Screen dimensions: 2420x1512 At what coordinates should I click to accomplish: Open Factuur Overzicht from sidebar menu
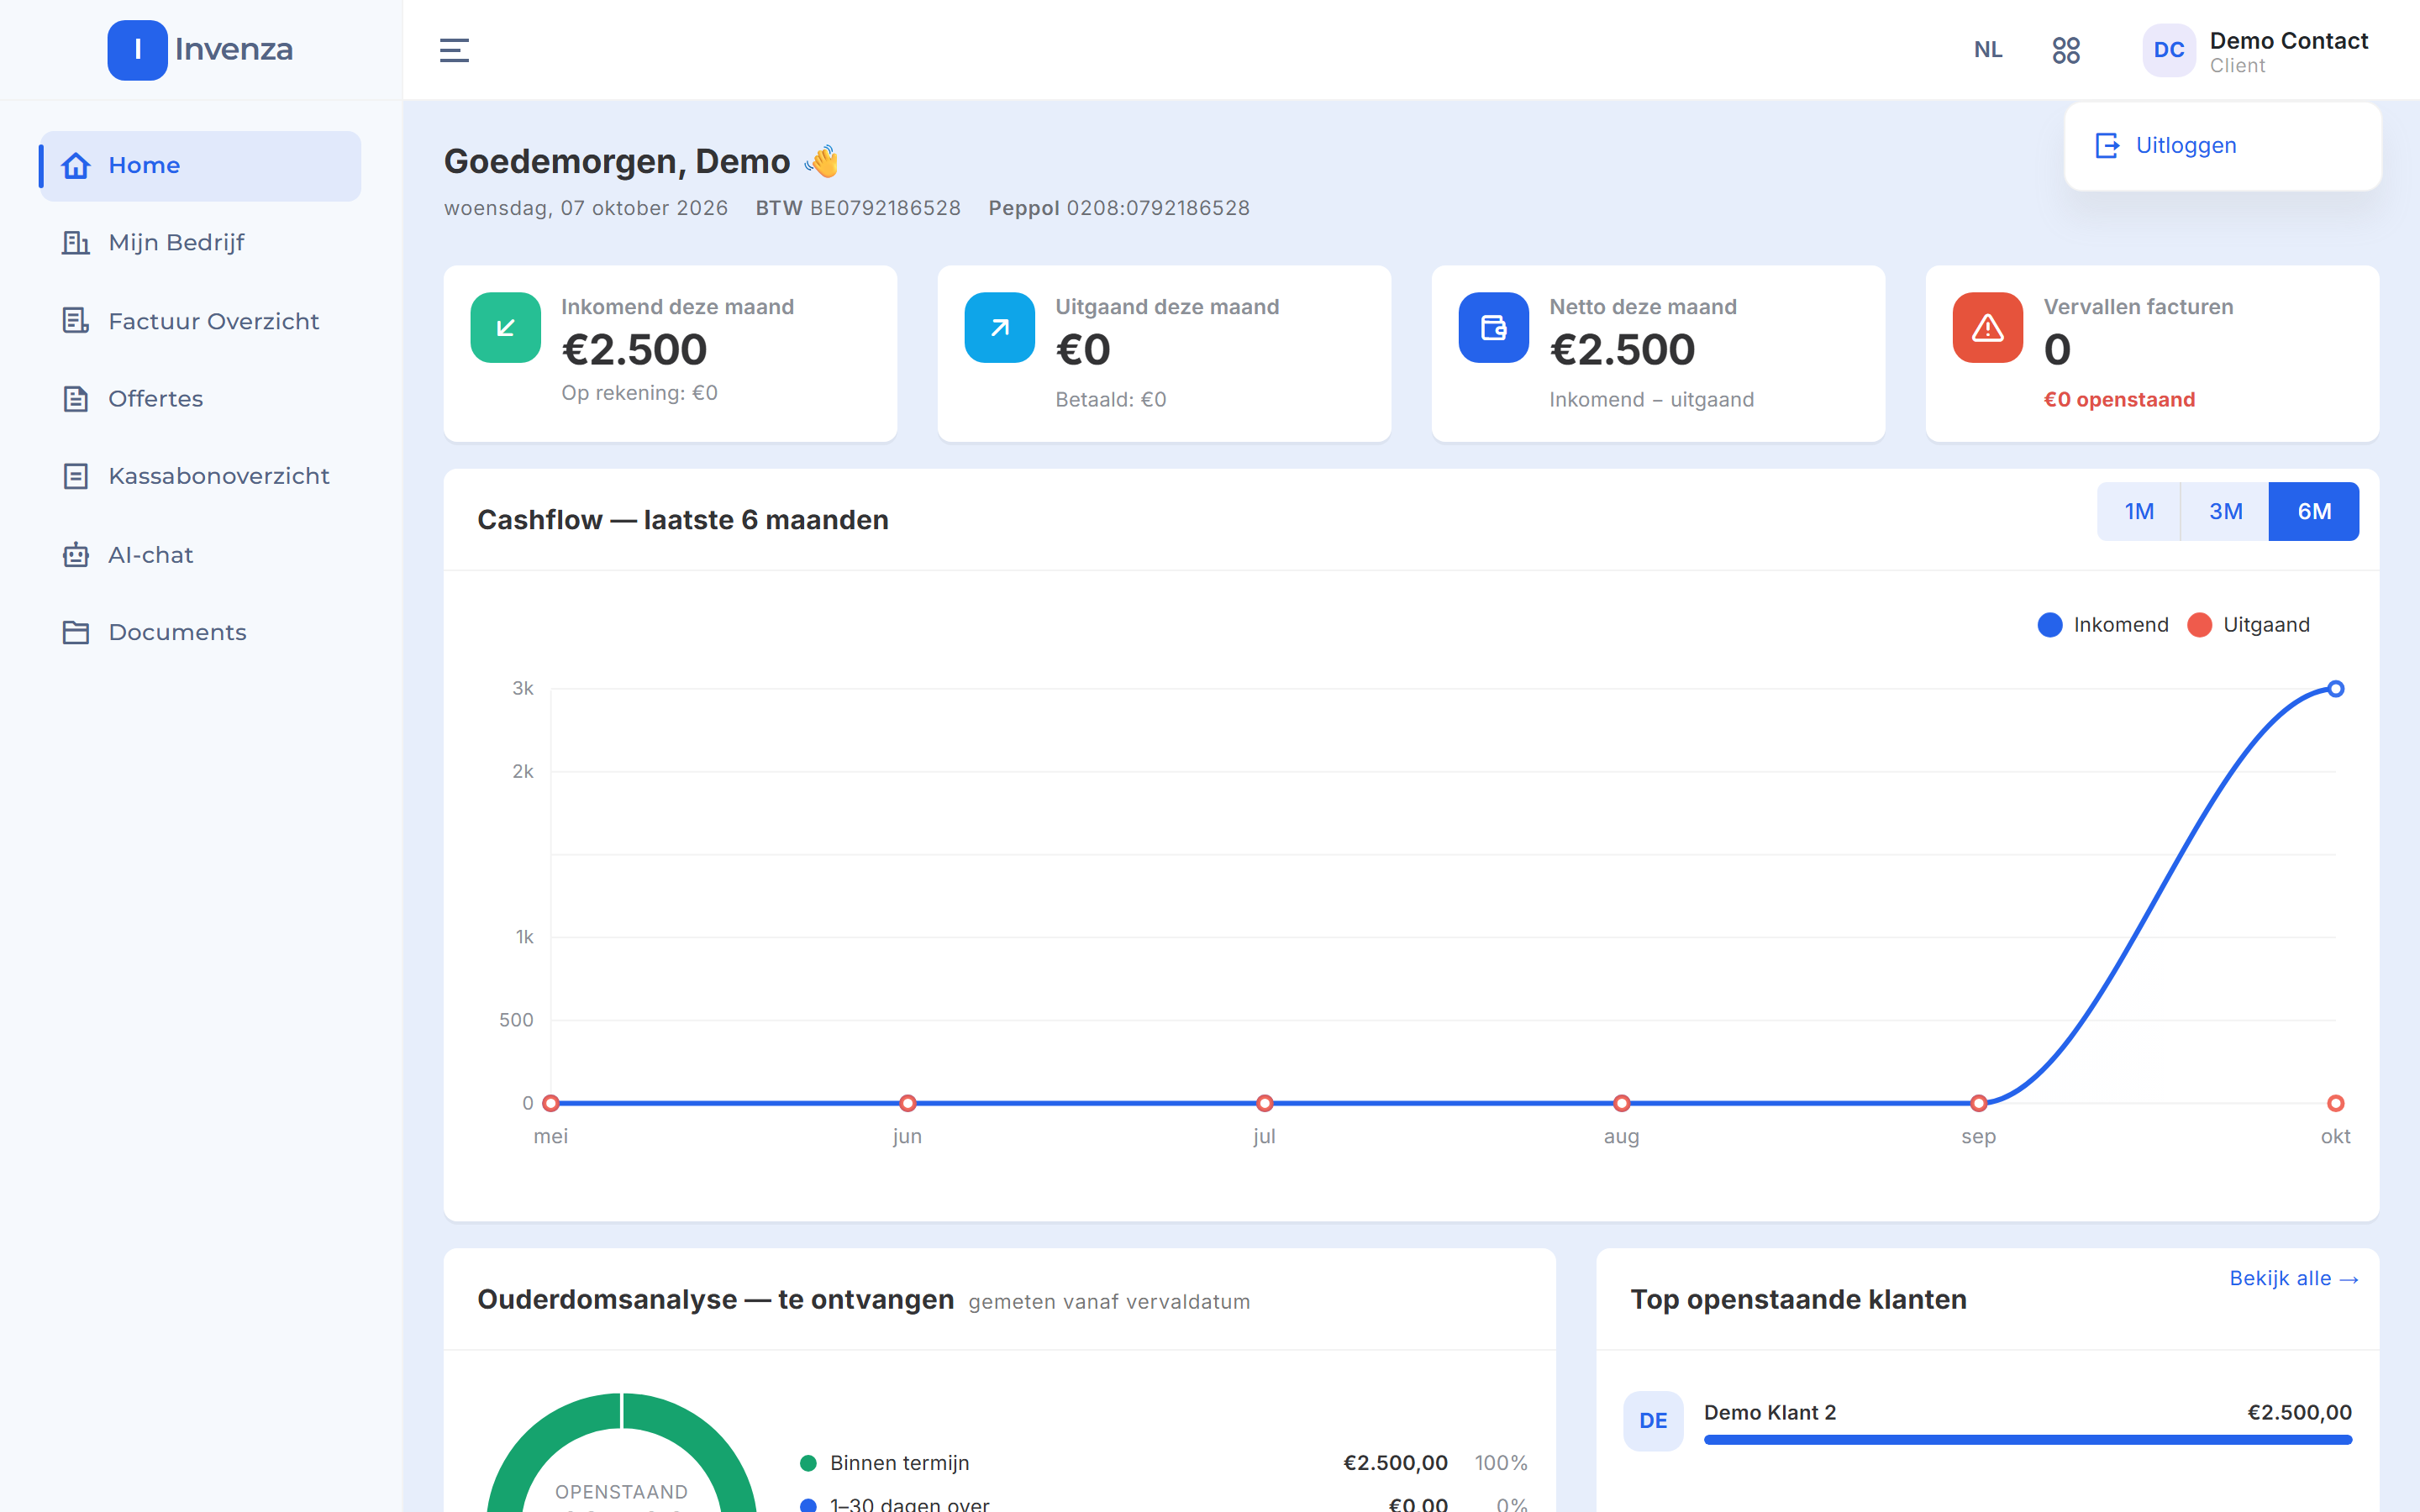coord(200,321)
